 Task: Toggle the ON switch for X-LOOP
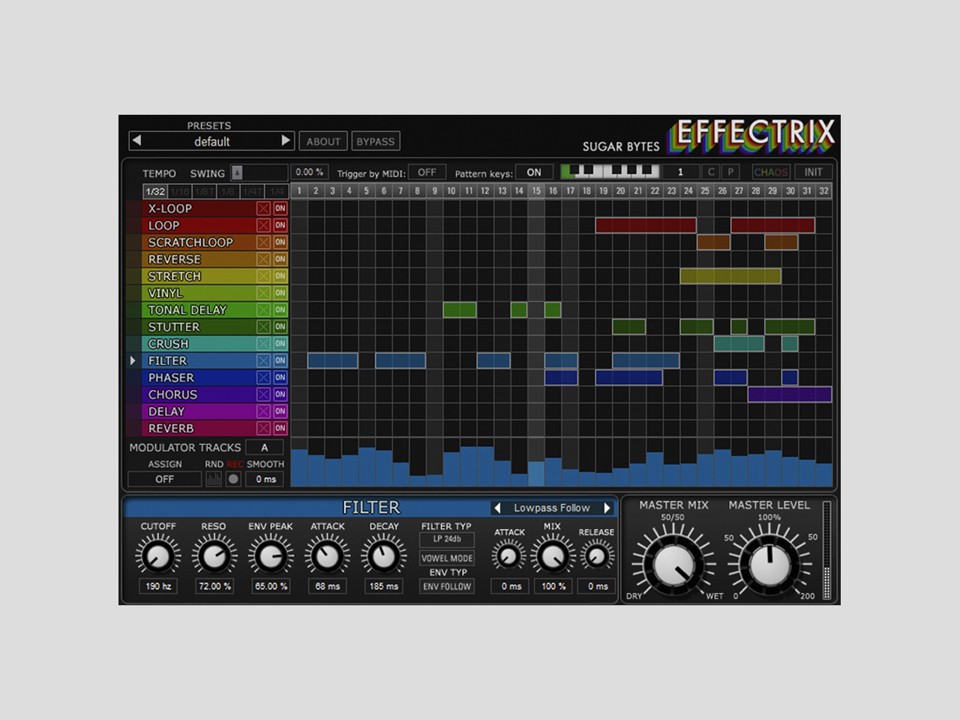pos(280,209)
